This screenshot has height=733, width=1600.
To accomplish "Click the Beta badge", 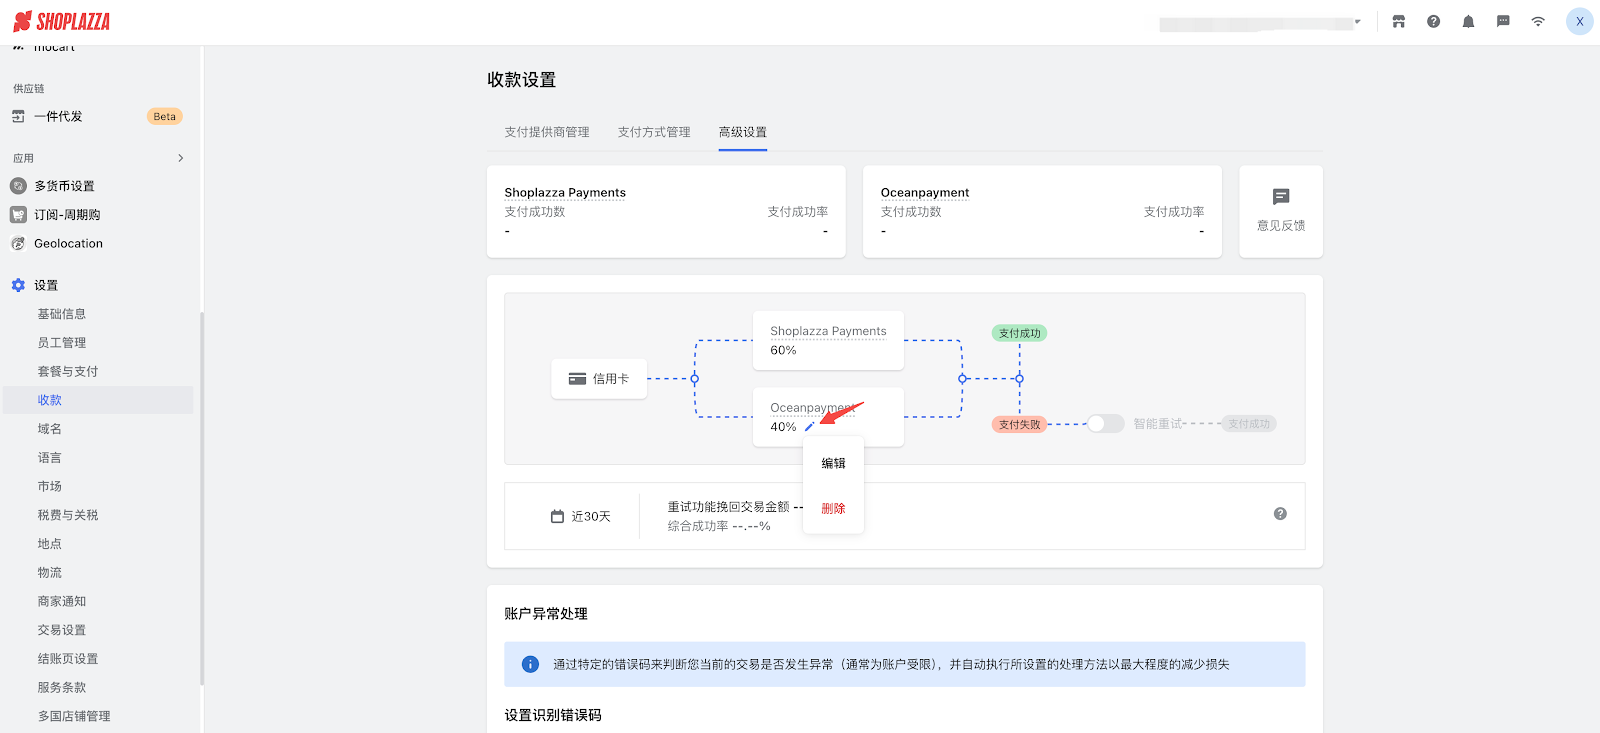I will (x=165, y=117).
